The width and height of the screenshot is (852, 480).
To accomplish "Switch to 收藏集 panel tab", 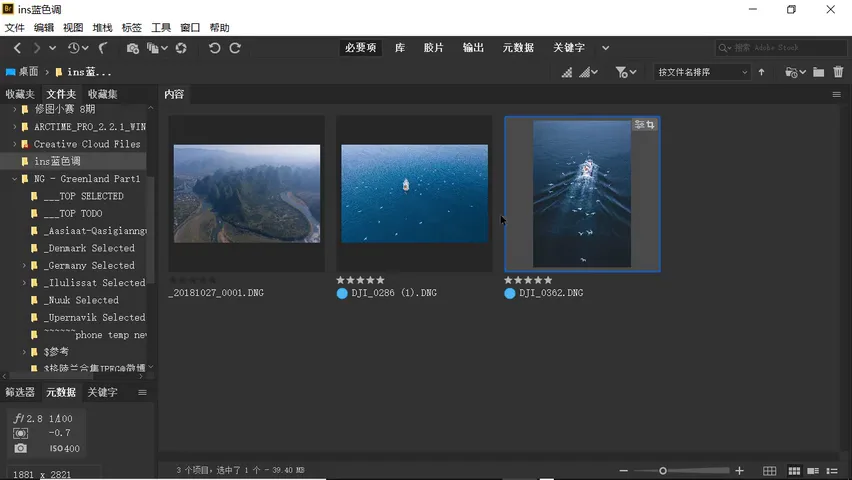I will [x=103, y=94].
